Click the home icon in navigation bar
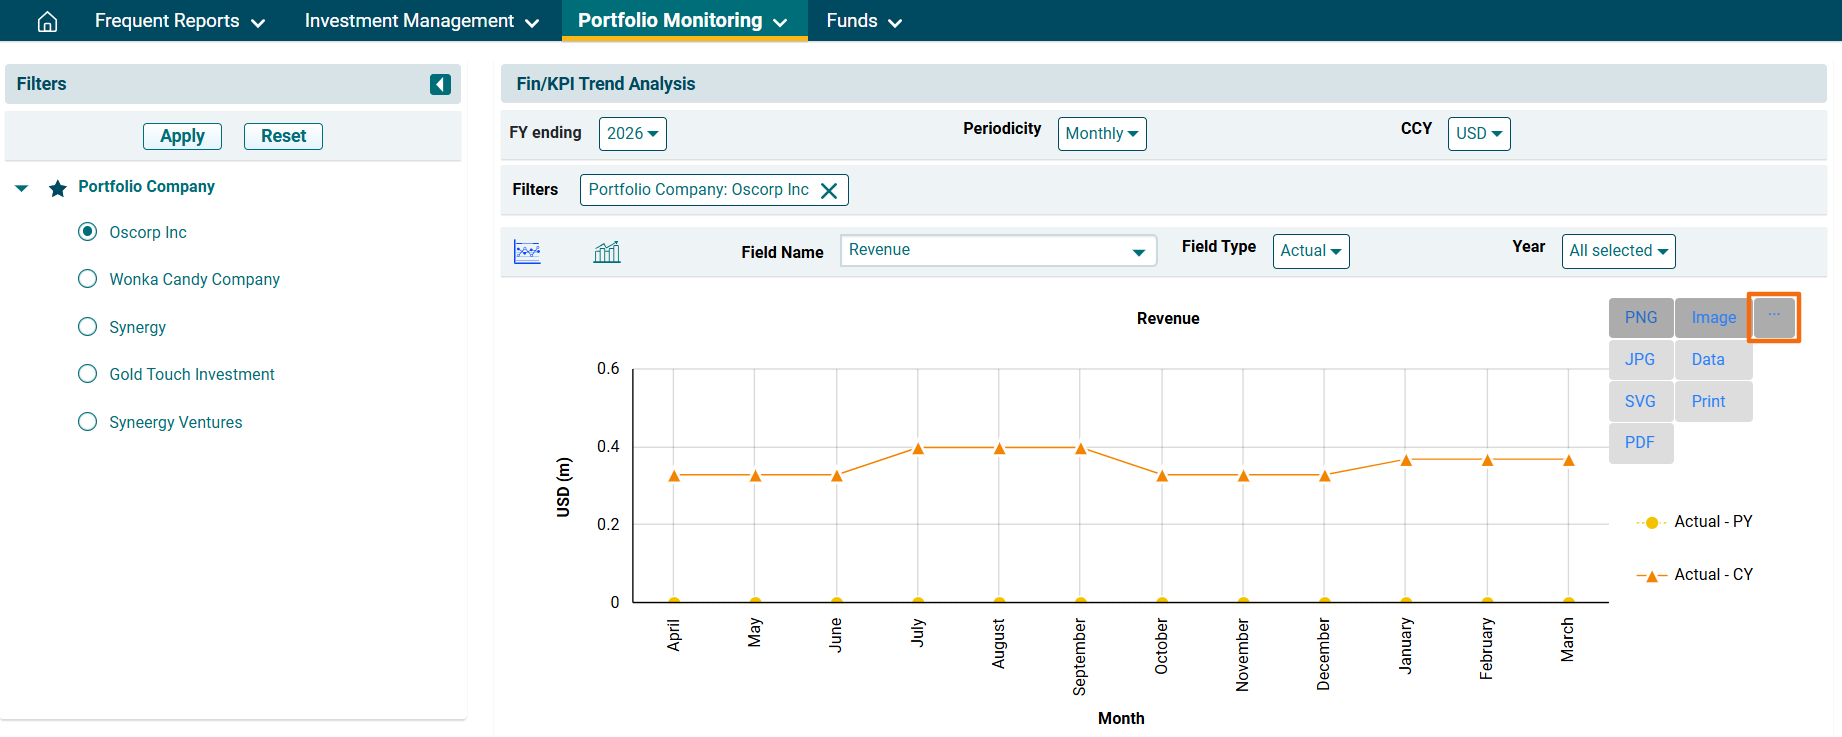Image resolution: width=1842 pixels, height=737 pixels. [47, 21]
